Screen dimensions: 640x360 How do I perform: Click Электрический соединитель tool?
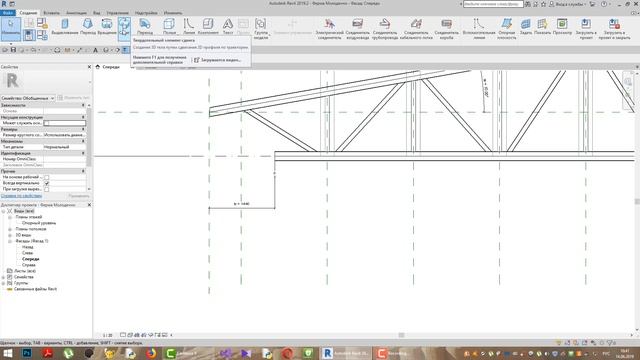(329, 29)
